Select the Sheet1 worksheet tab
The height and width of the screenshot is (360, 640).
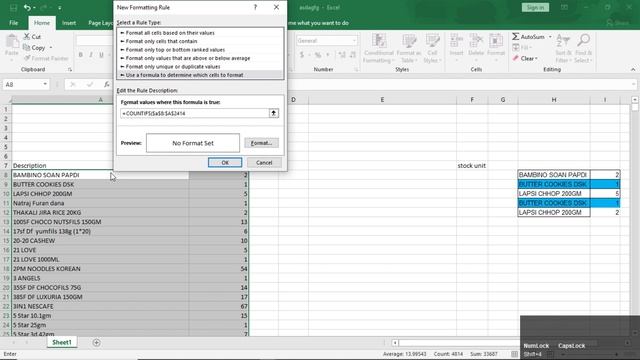click(62, 342)
